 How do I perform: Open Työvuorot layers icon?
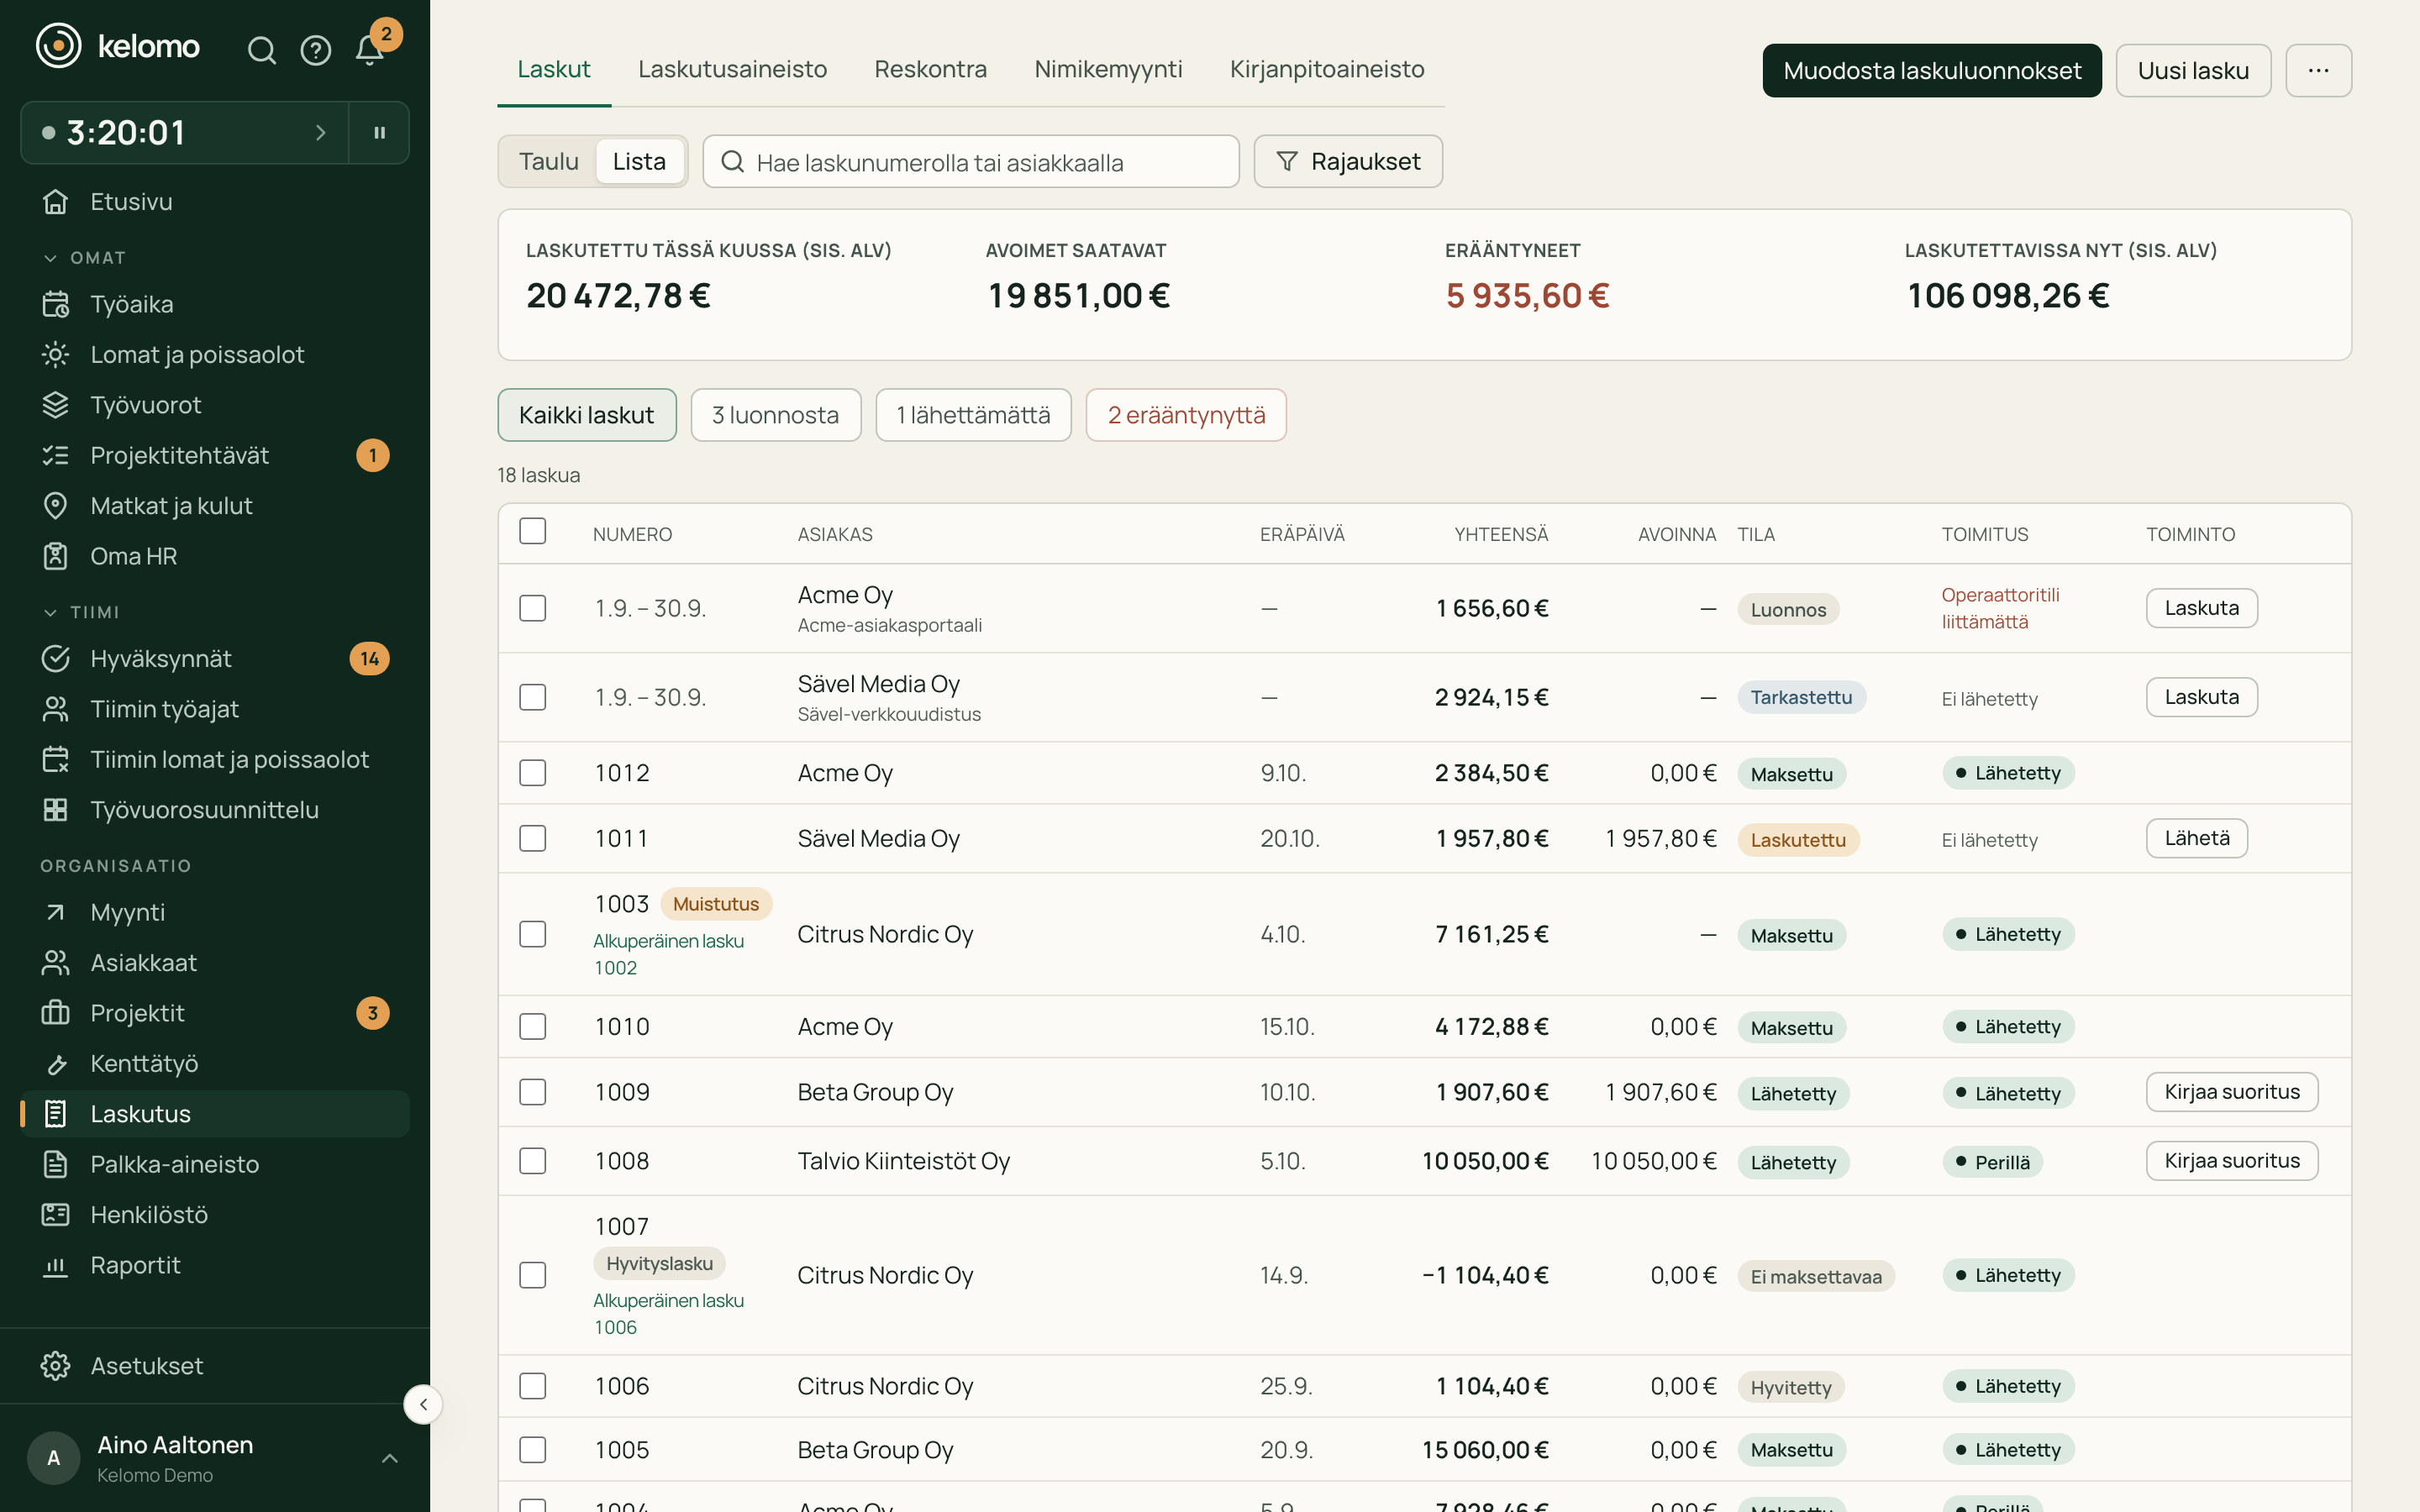tap(56, 405)
